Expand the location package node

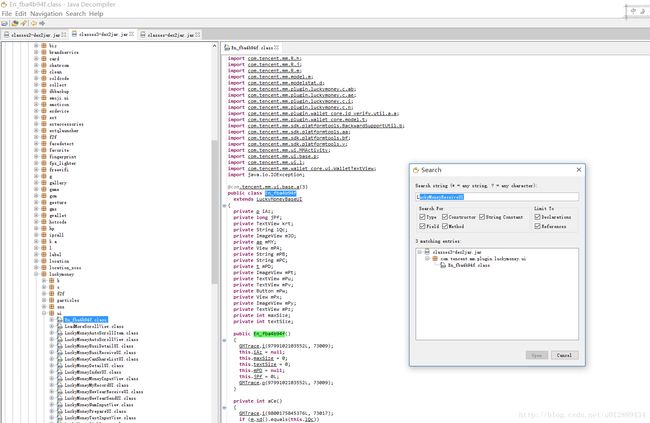36,261
